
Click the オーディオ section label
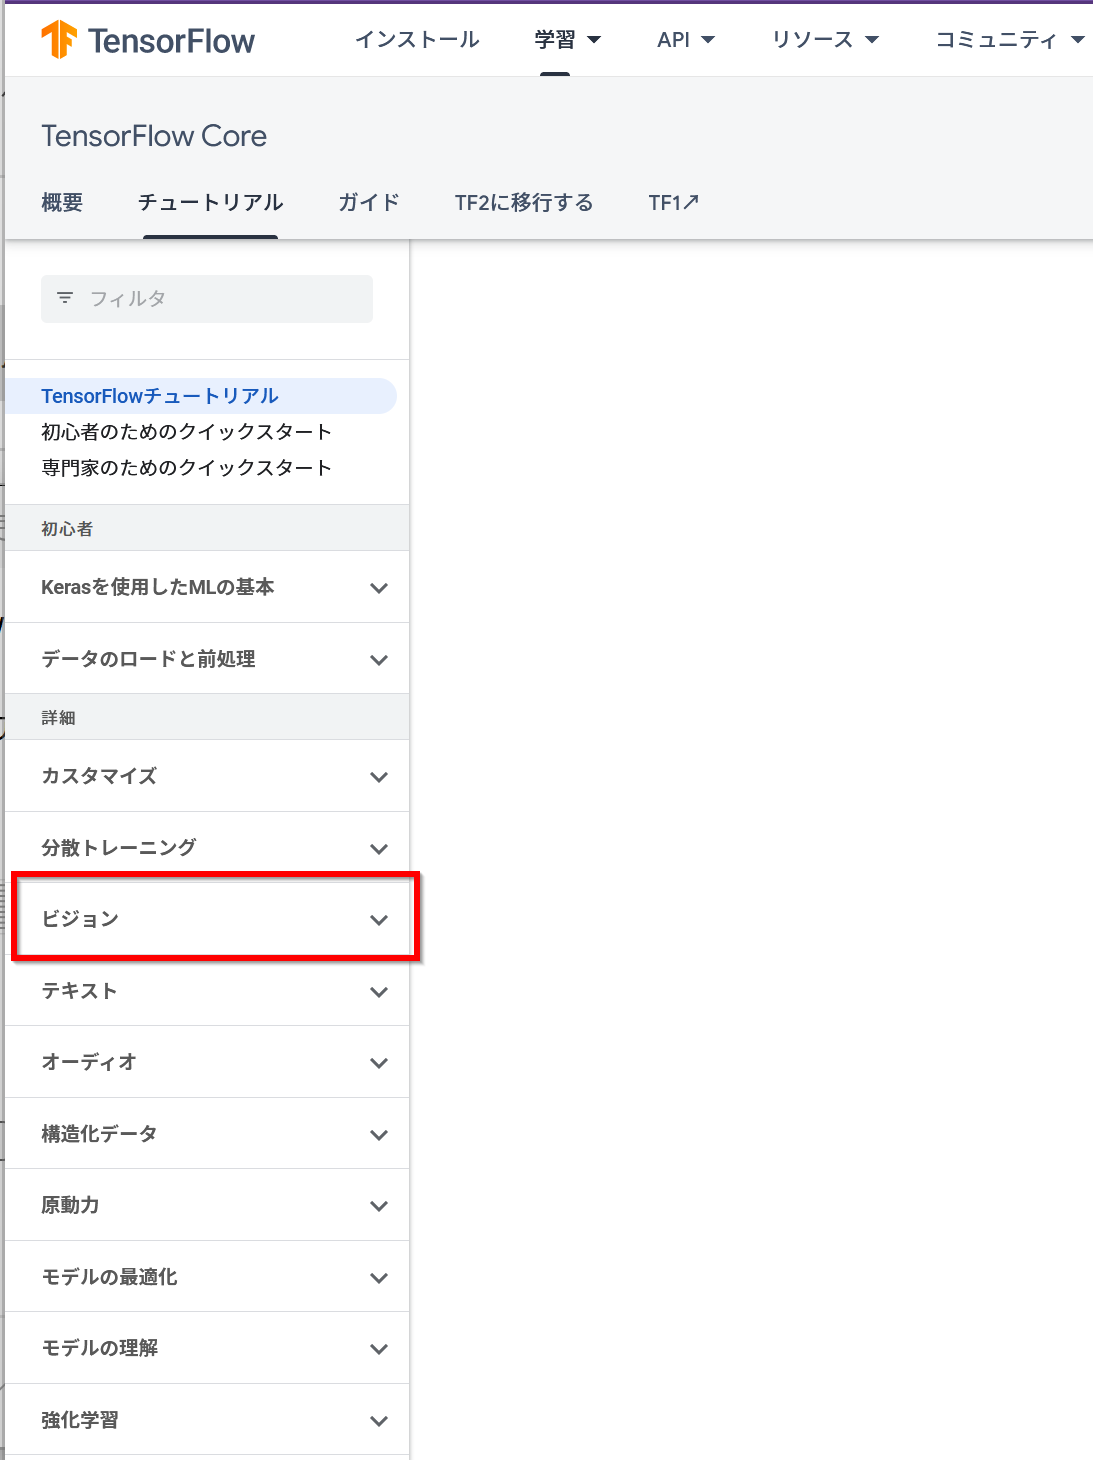[89, 1062]
